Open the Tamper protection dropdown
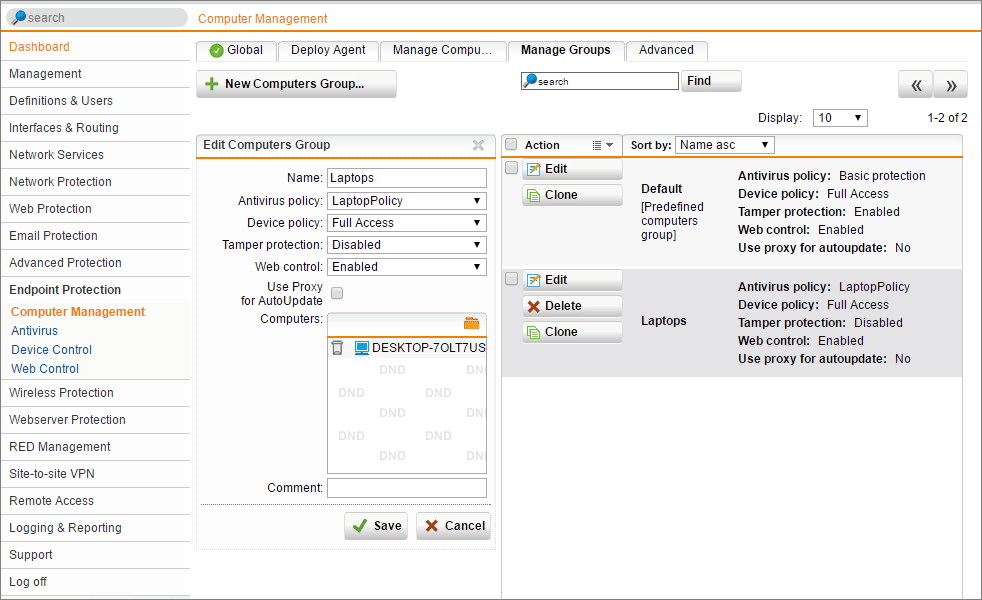 (406, 245)
